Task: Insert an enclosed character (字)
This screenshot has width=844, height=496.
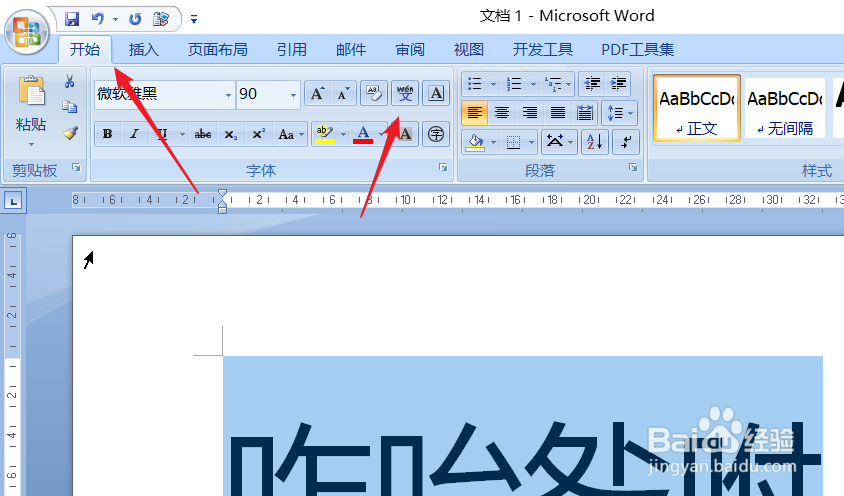Action: pos(436,134)
